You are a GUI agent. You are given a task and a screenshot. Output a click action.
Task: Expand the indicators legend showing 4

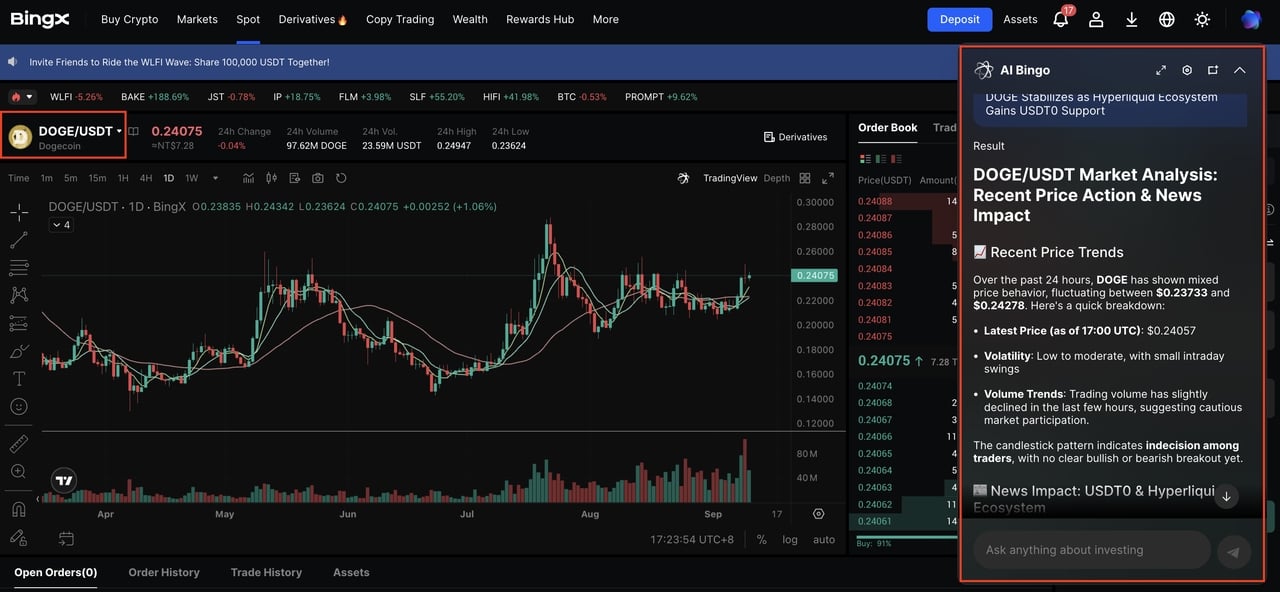pos(60,225)
